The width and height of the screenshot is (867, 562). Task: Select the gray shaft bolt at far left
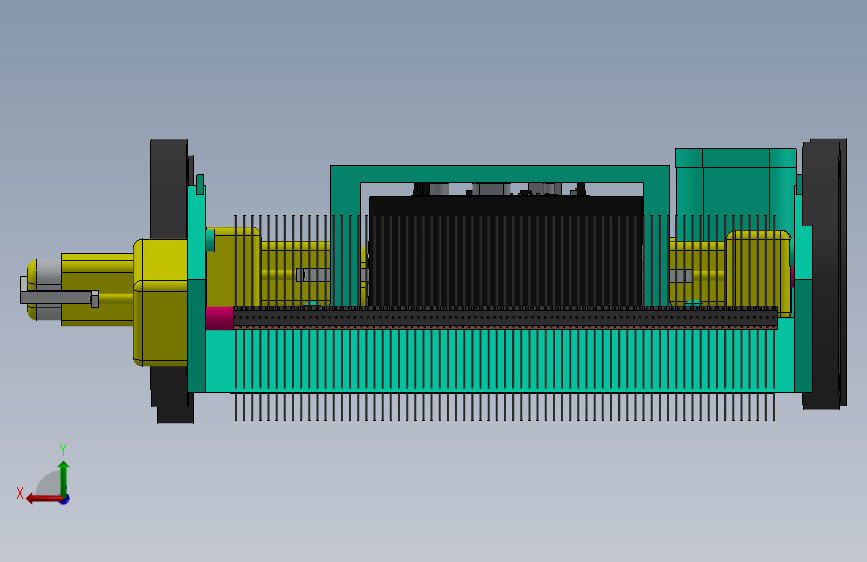coord(59,298)
